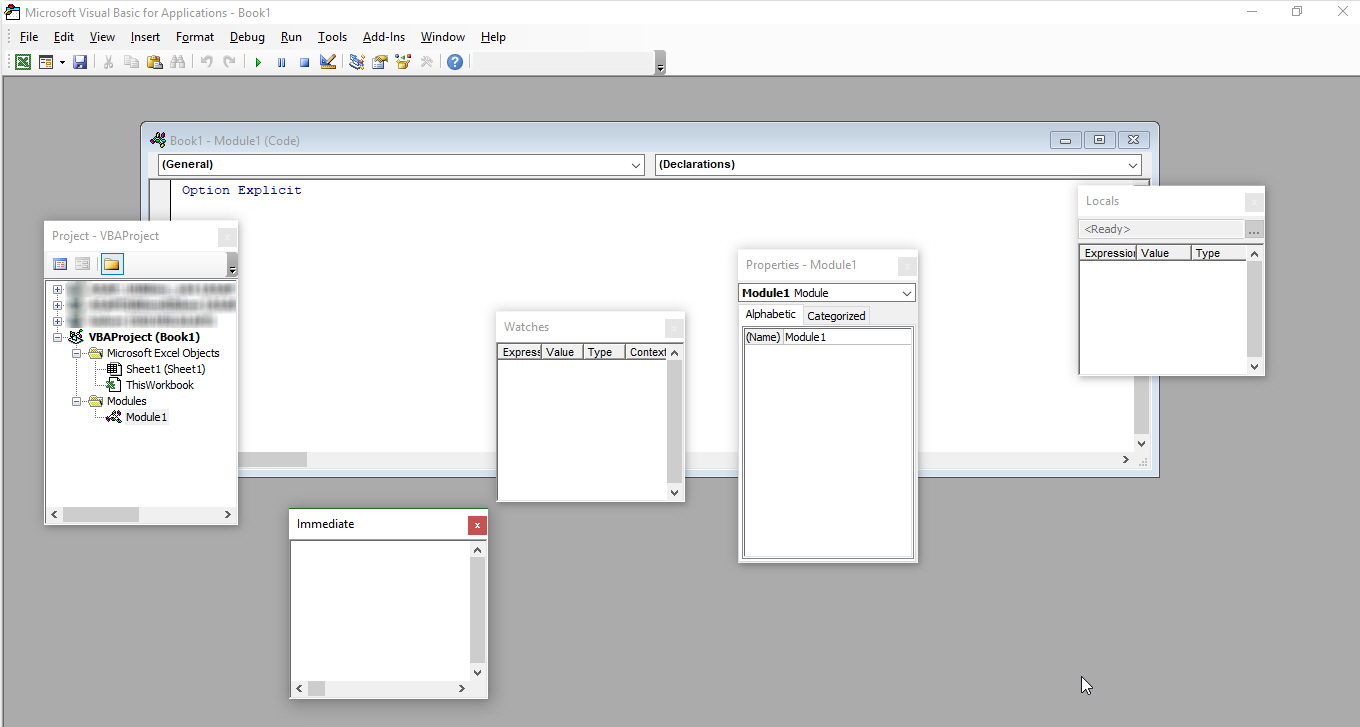1360x727 pixels.
Task: Click the View Microsoft Excel toolbar icon
Action: pos(22,62)
